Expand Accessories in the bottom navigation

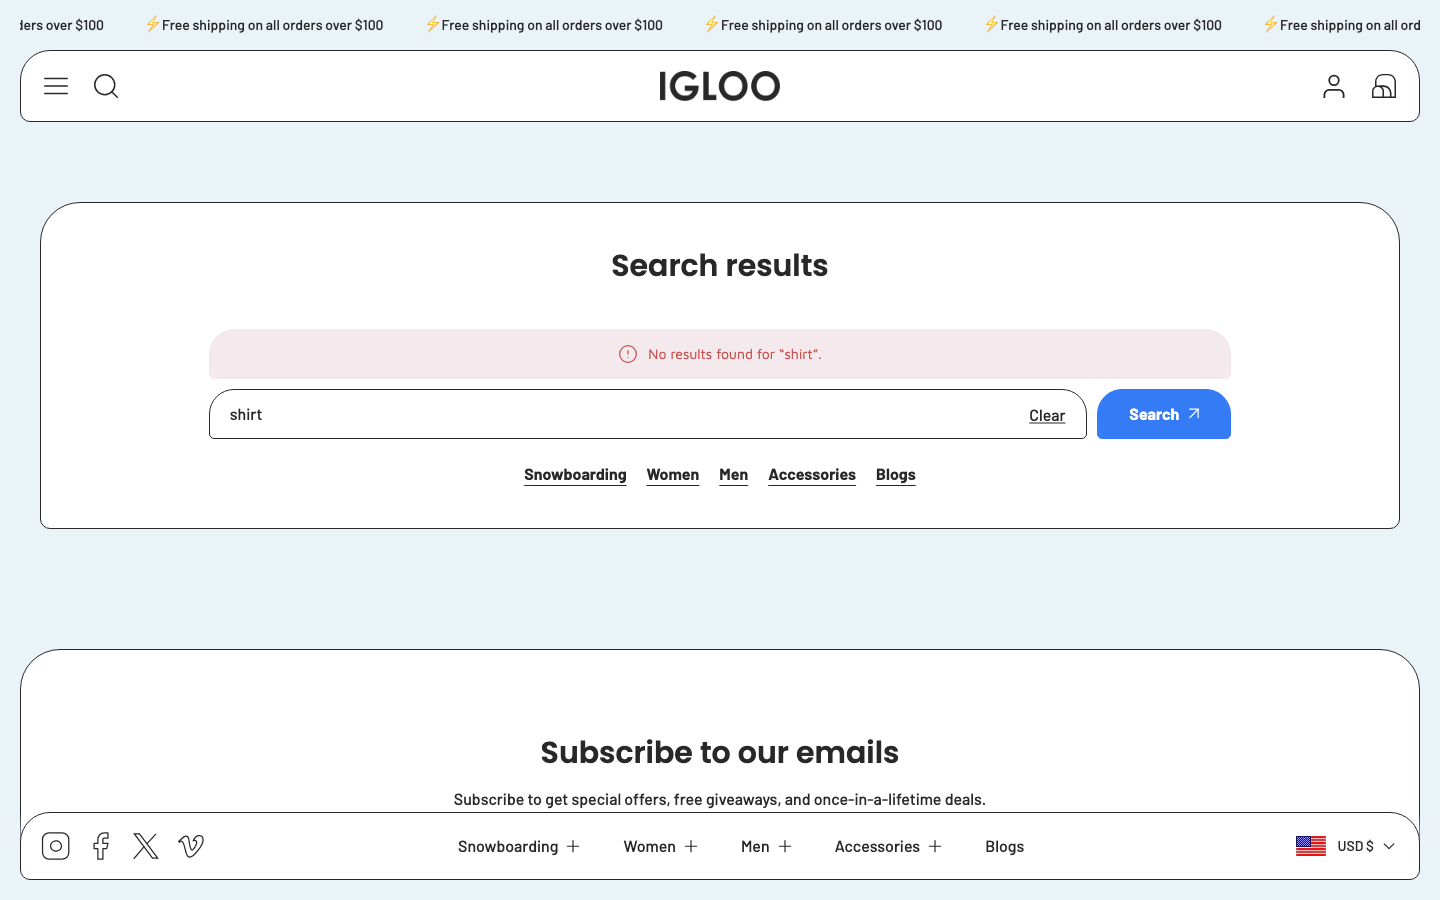pos(889,846)
